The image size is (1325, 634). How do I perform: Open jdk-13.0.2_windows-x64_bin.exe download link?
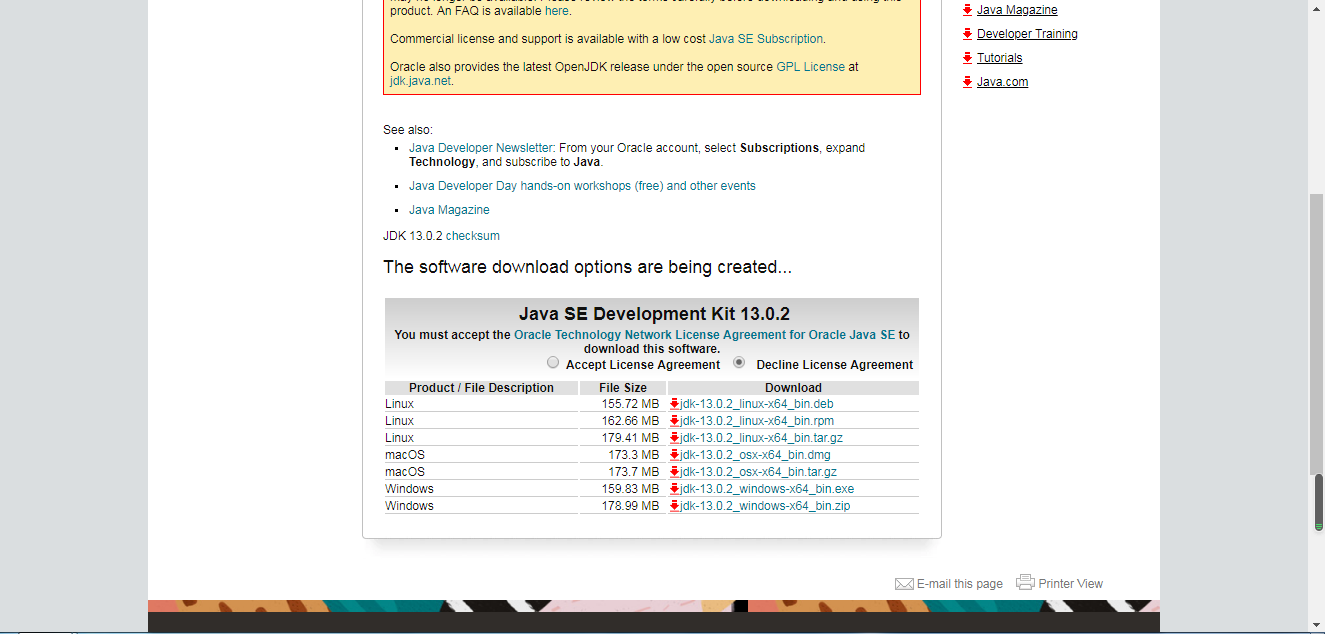click(x=768, y=489)
